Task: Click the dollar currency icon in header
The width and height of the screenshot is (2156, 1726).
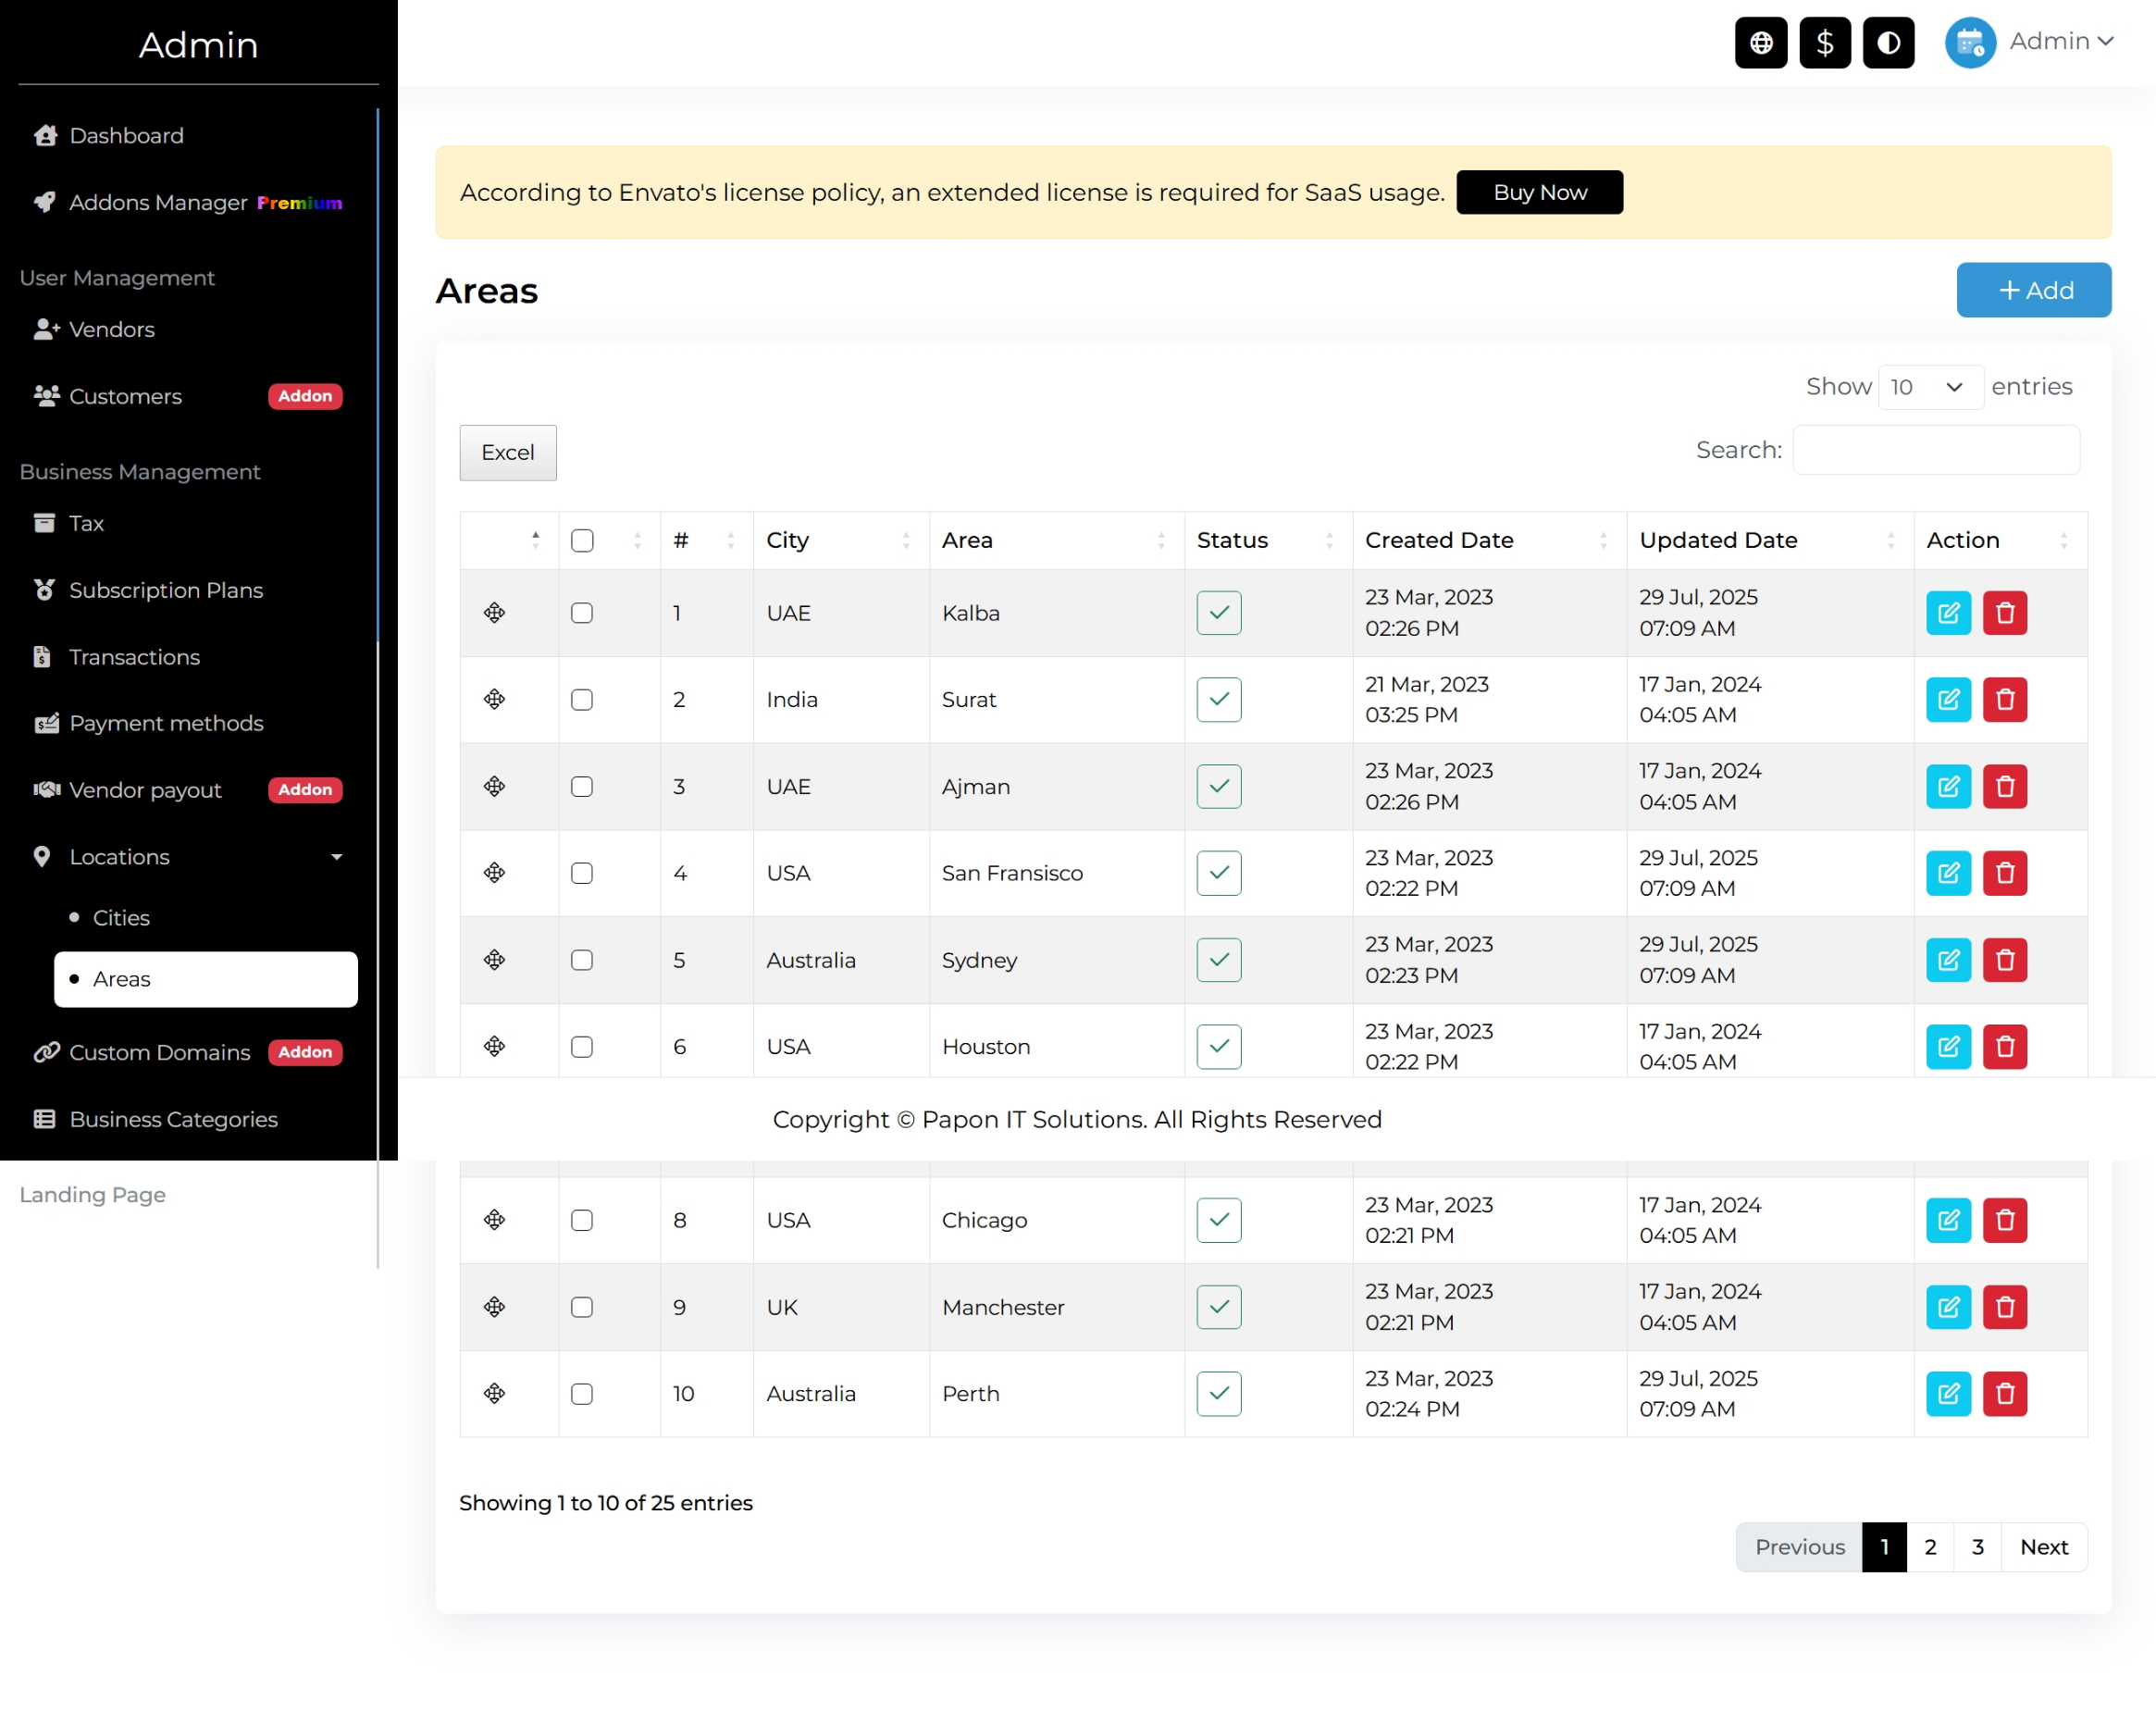Action: 1824,43
